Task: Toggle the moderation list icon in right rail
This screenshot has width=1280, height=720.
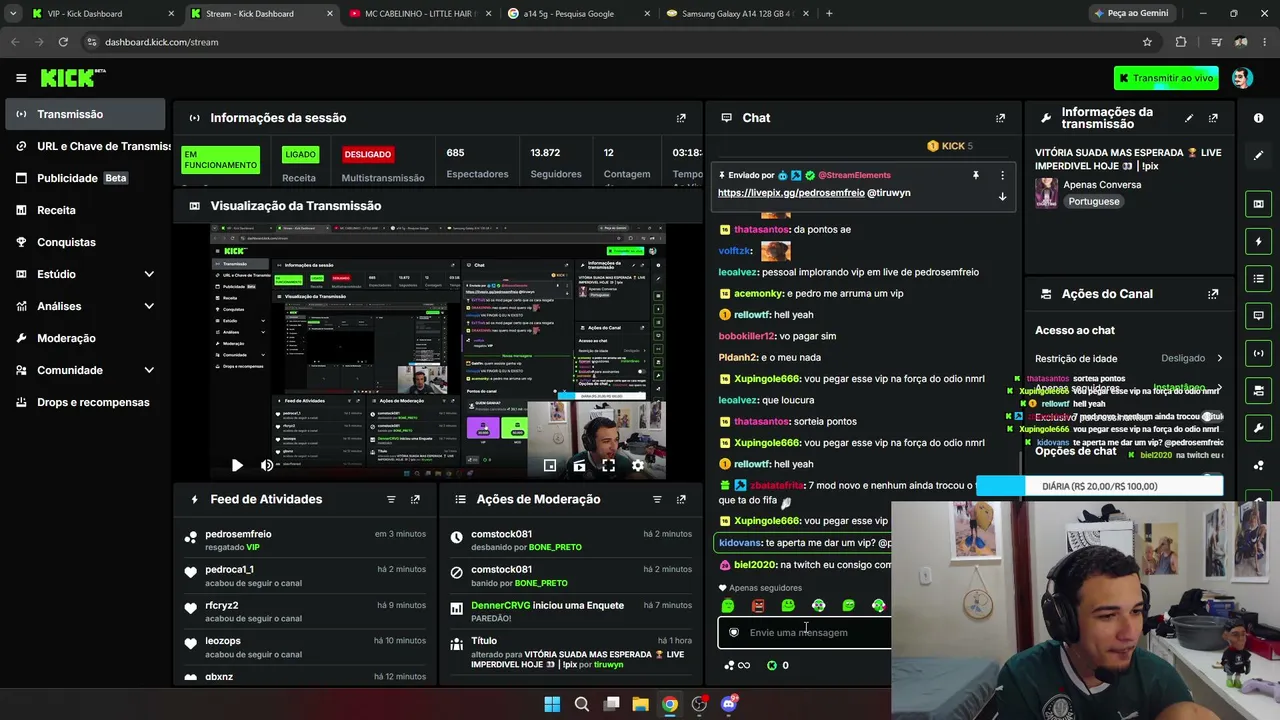Action: [x=1258, y=278]
